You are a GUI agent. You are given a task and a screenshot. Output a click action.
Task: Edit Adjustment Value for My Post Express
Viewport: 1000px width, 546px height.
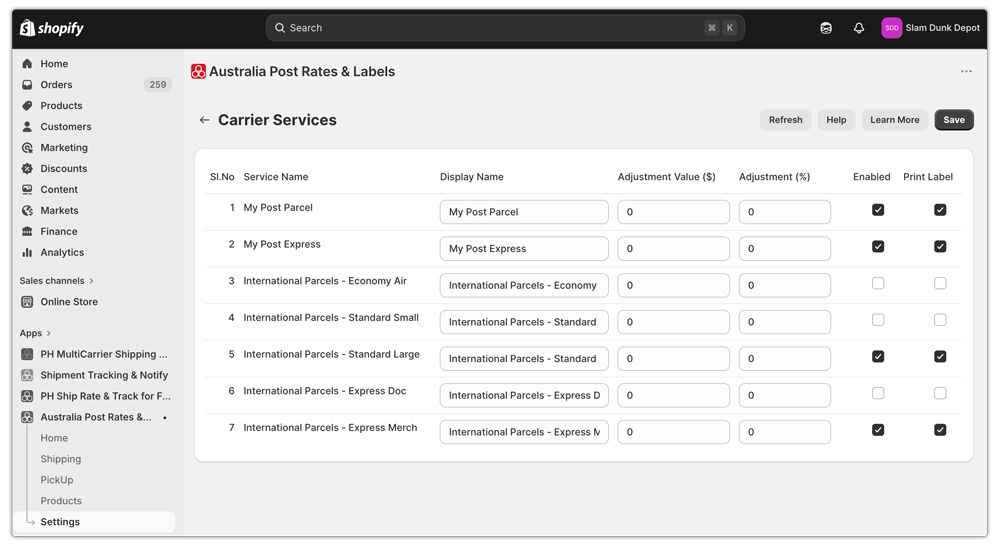[673, 249]
